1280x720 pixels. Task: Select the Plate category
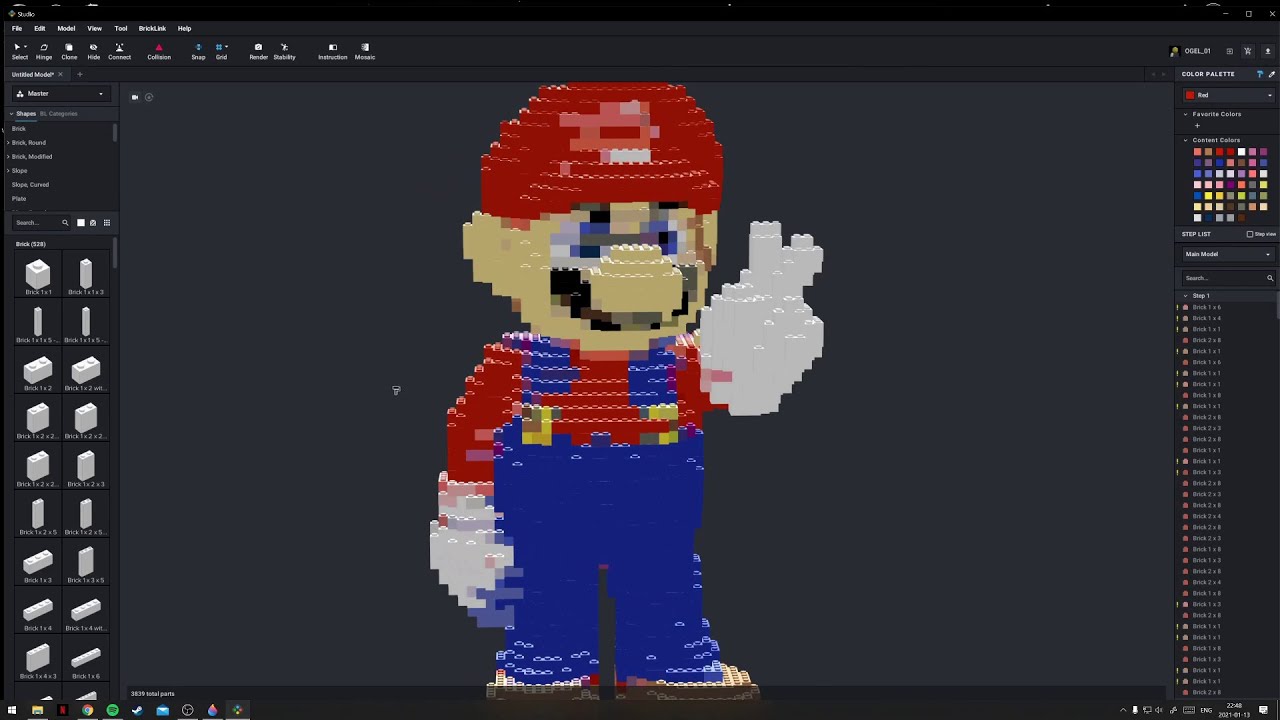click(19, 199)
